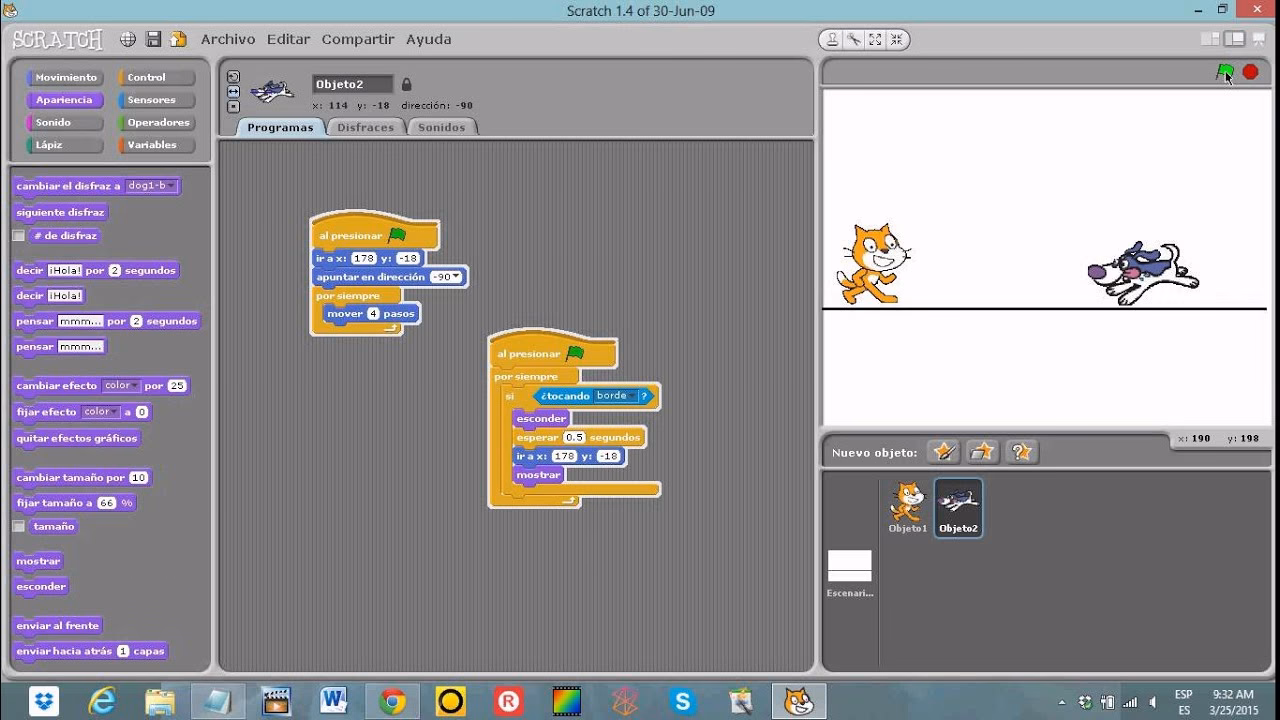Switch to the Programas tab
Viewport: 1280px width, 720px height.
[280, 127]
